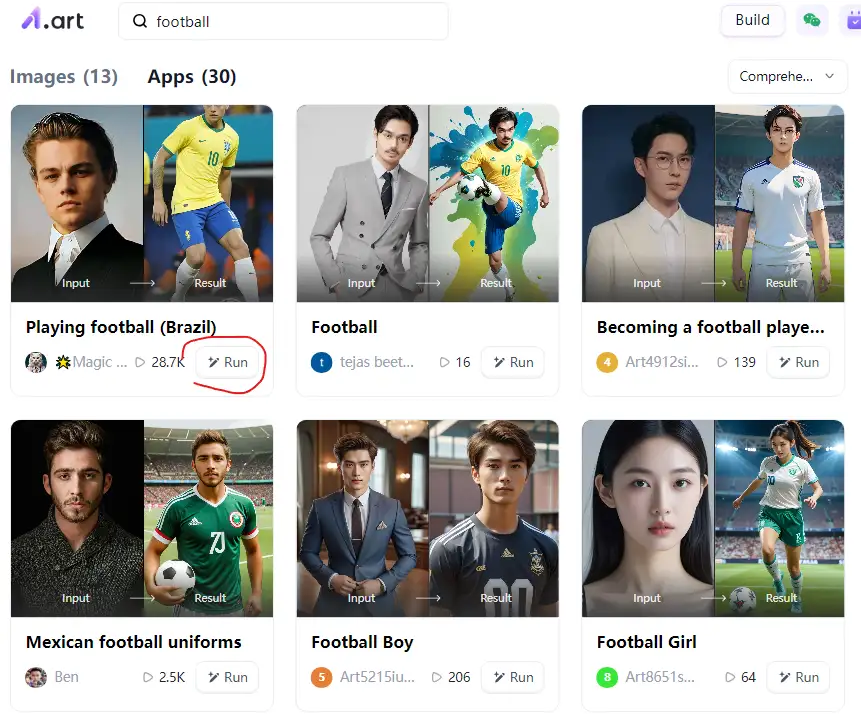Click the Art8651s author avatar

click(x=607, y=677)
